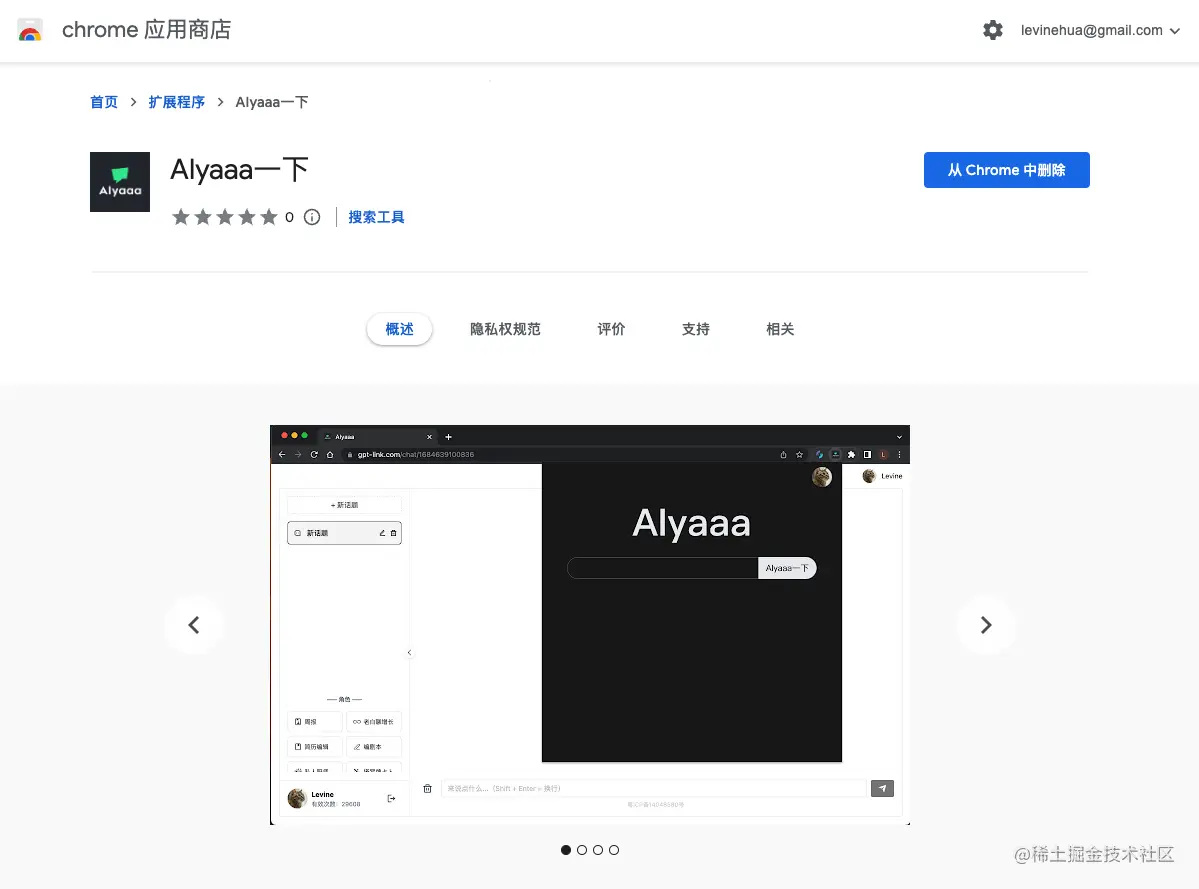Select the second carousel dot
The width and height of the screenshot is (1199, 889).
point(582,850)
